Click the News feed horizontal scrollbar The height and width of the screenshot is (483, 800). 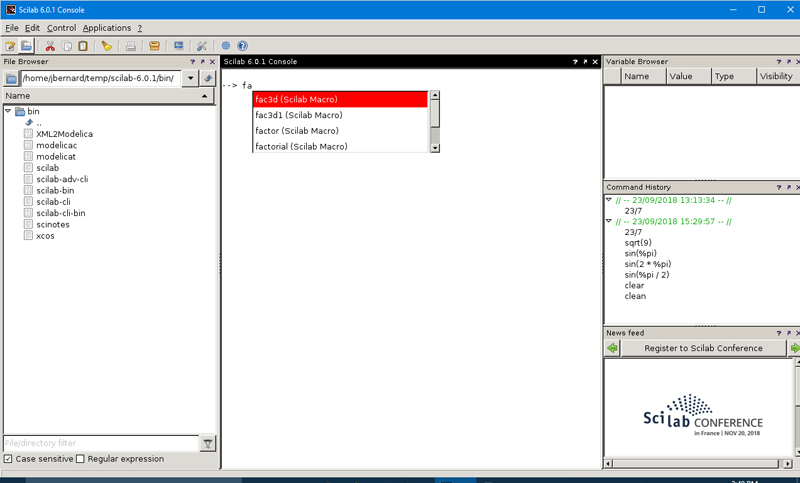(698, 464)
